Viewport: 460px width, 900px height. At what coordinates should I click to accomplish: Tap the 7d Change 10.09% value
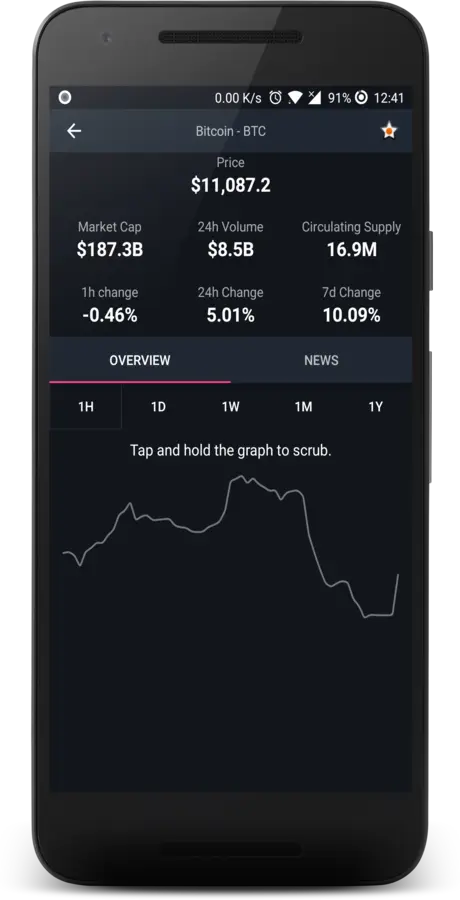coord(351,315)
